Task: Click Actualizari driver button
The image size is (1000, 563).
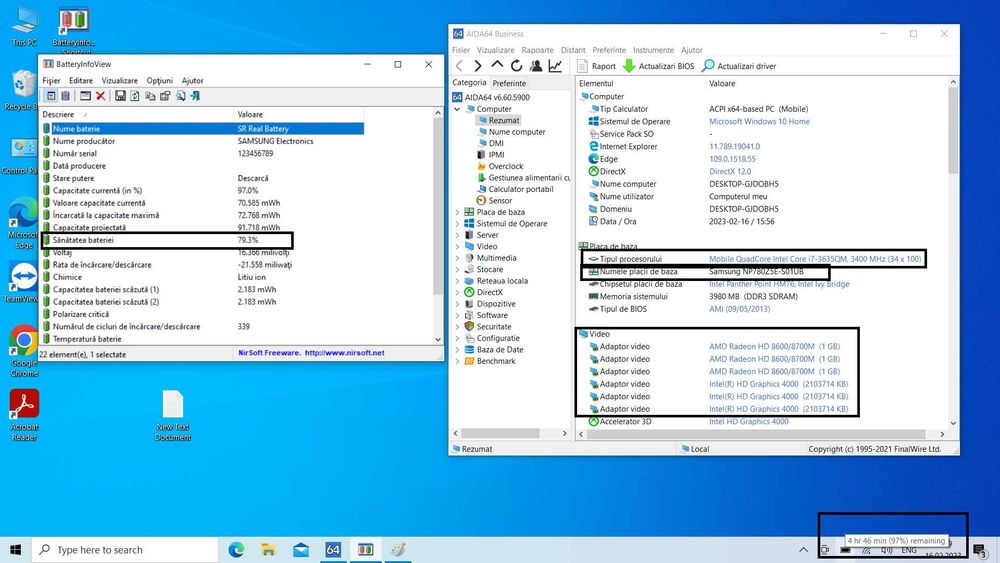Action: click(739, 66)
